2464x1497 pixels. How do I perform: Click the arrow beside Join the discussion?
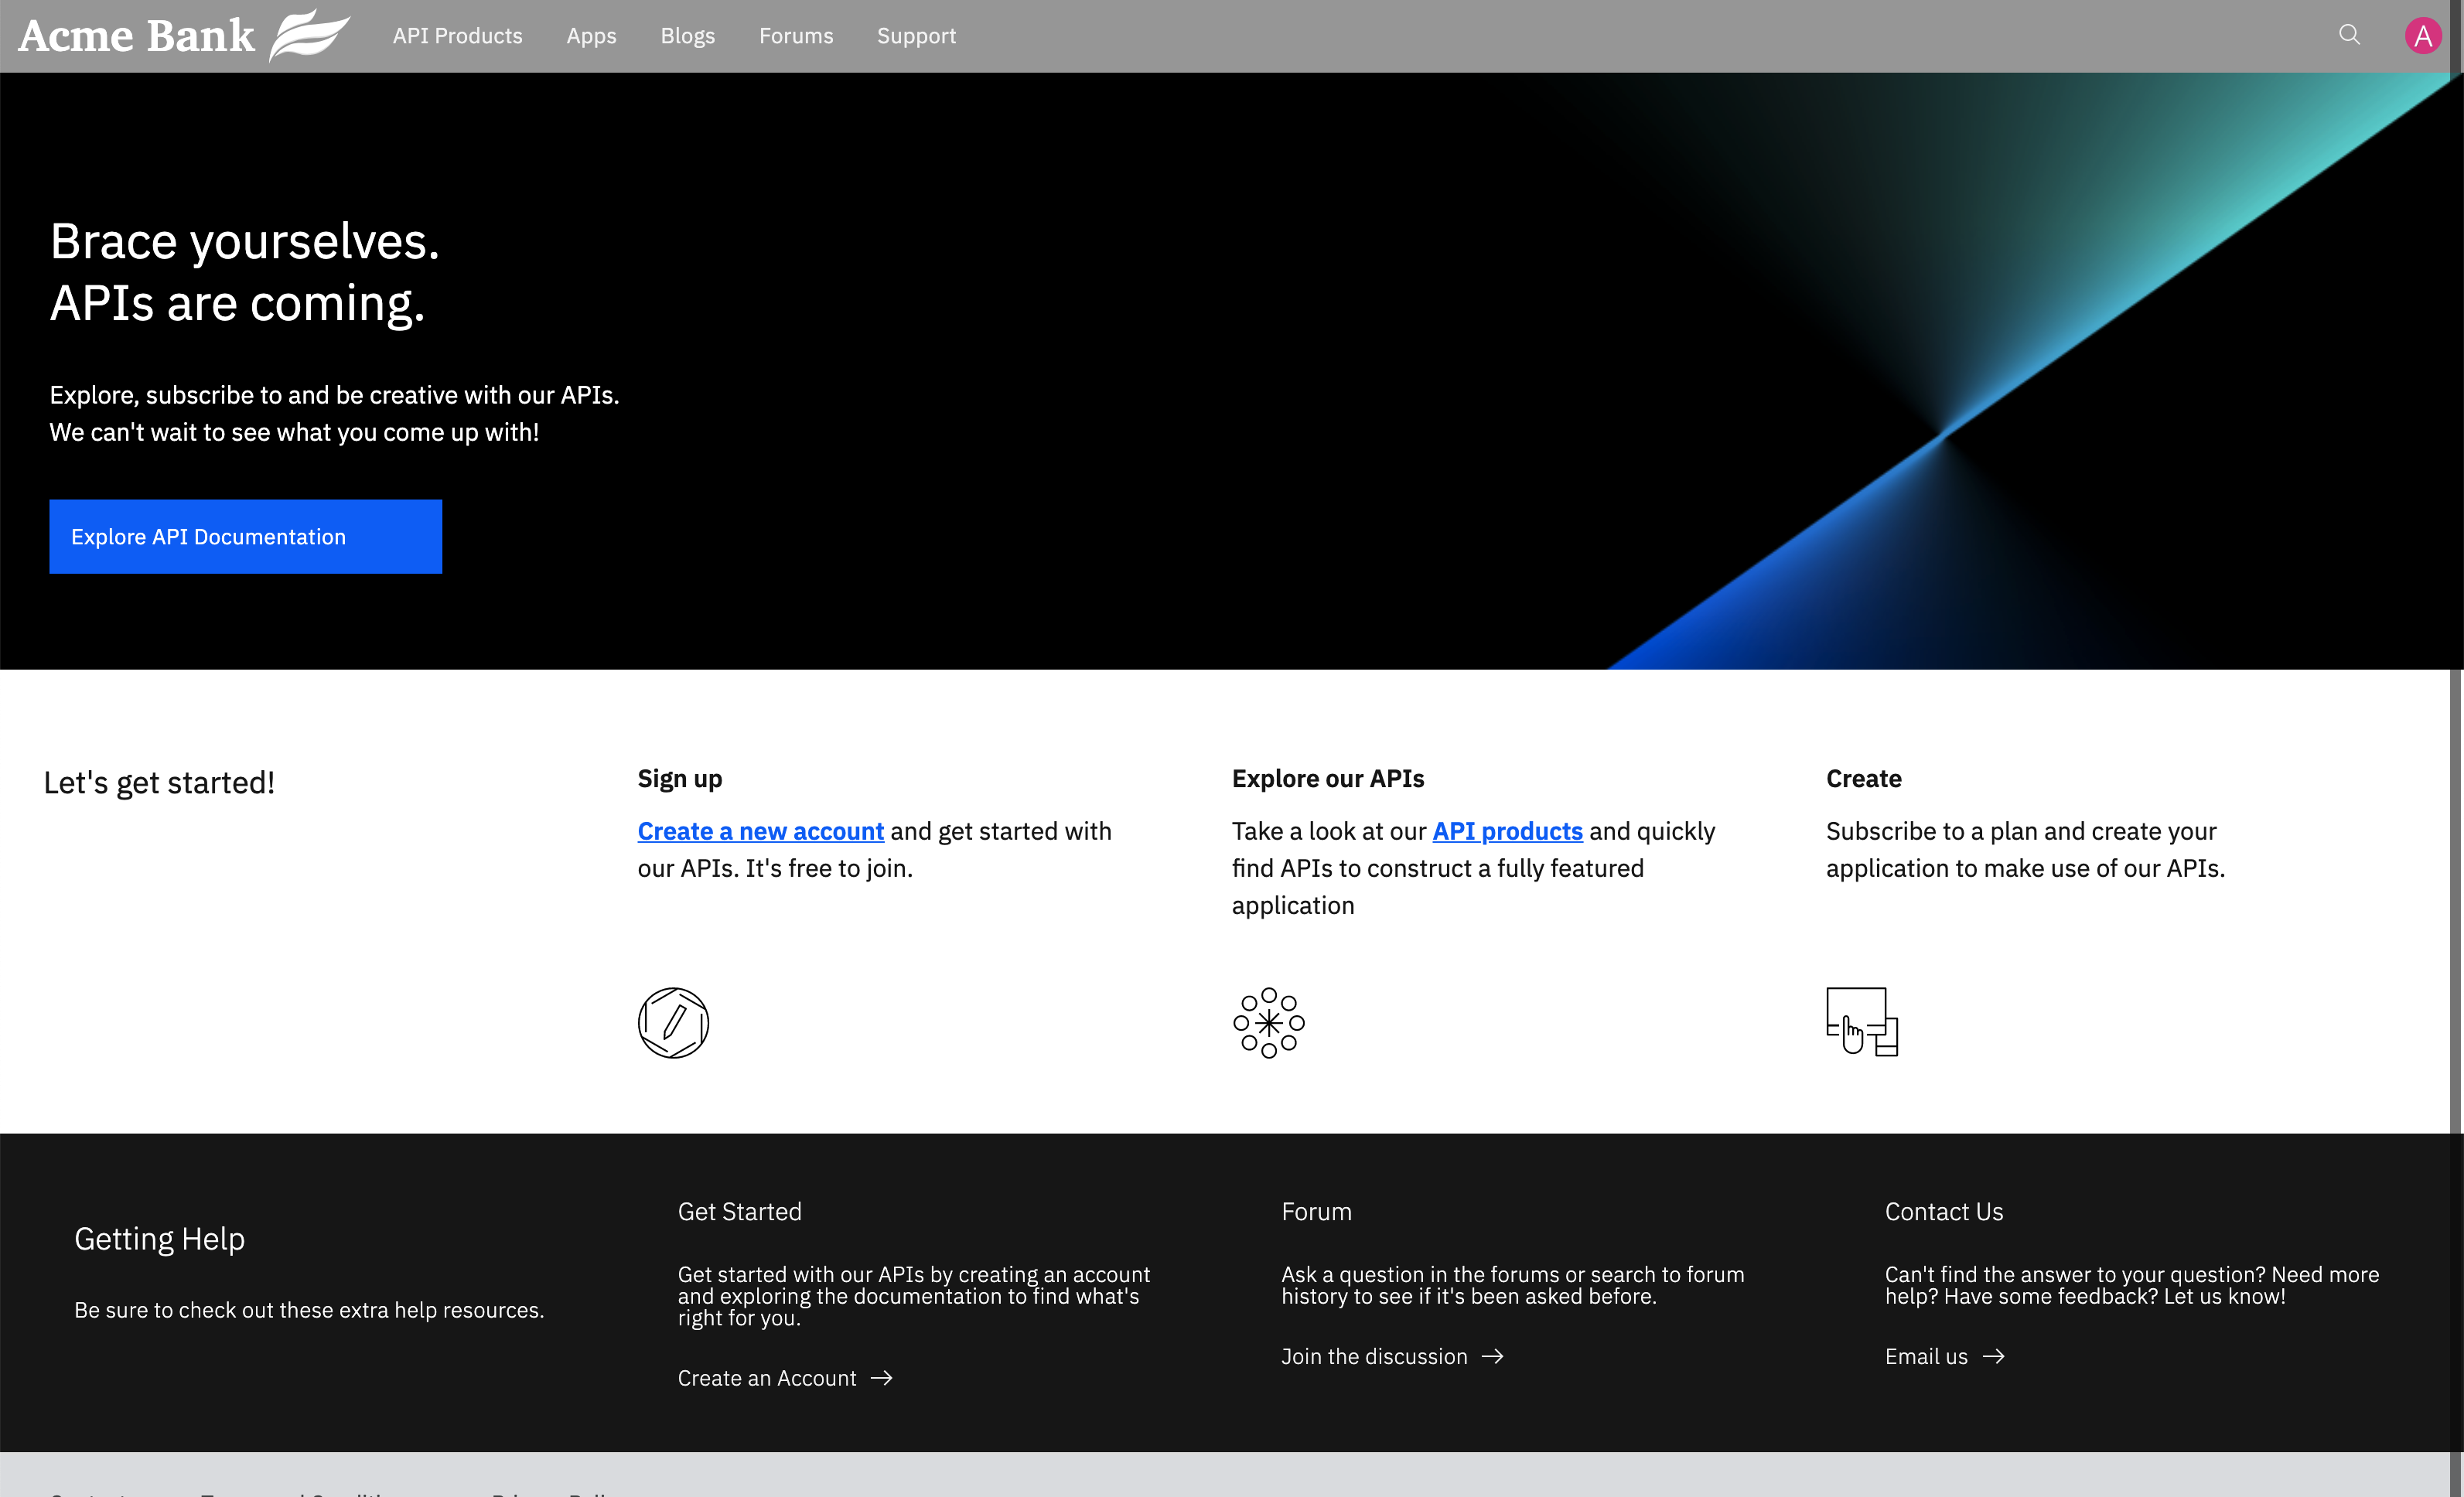[1494, 1356]
